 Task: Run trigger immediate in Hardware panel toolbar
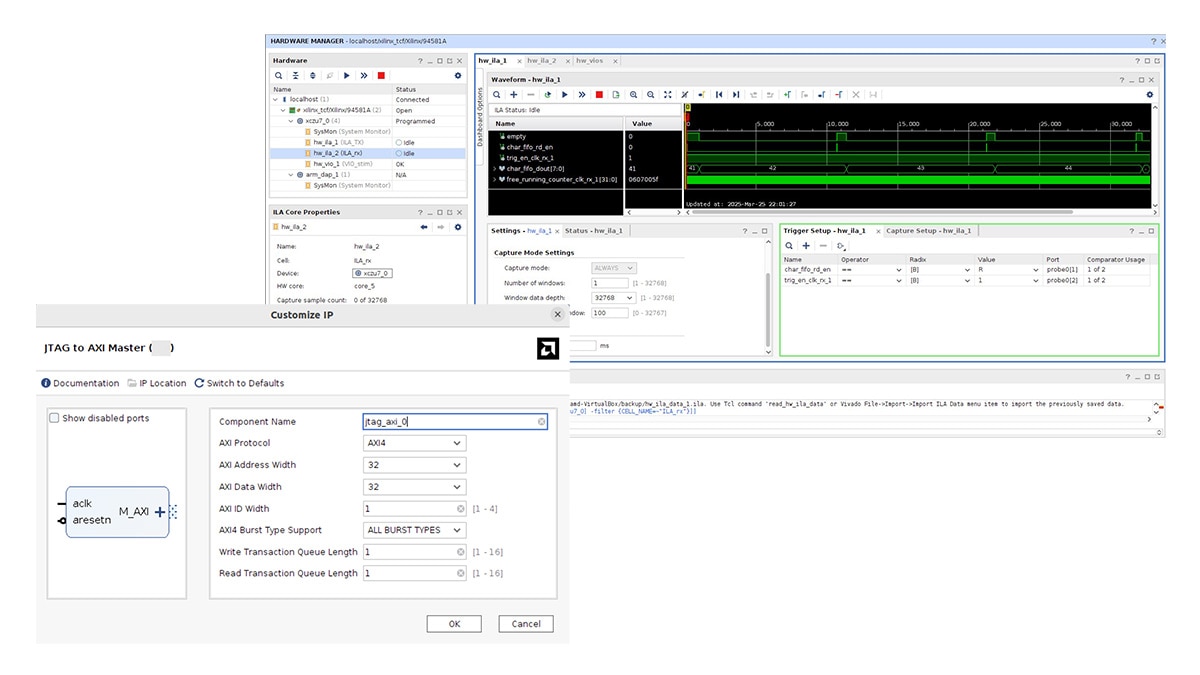(364, 75)
